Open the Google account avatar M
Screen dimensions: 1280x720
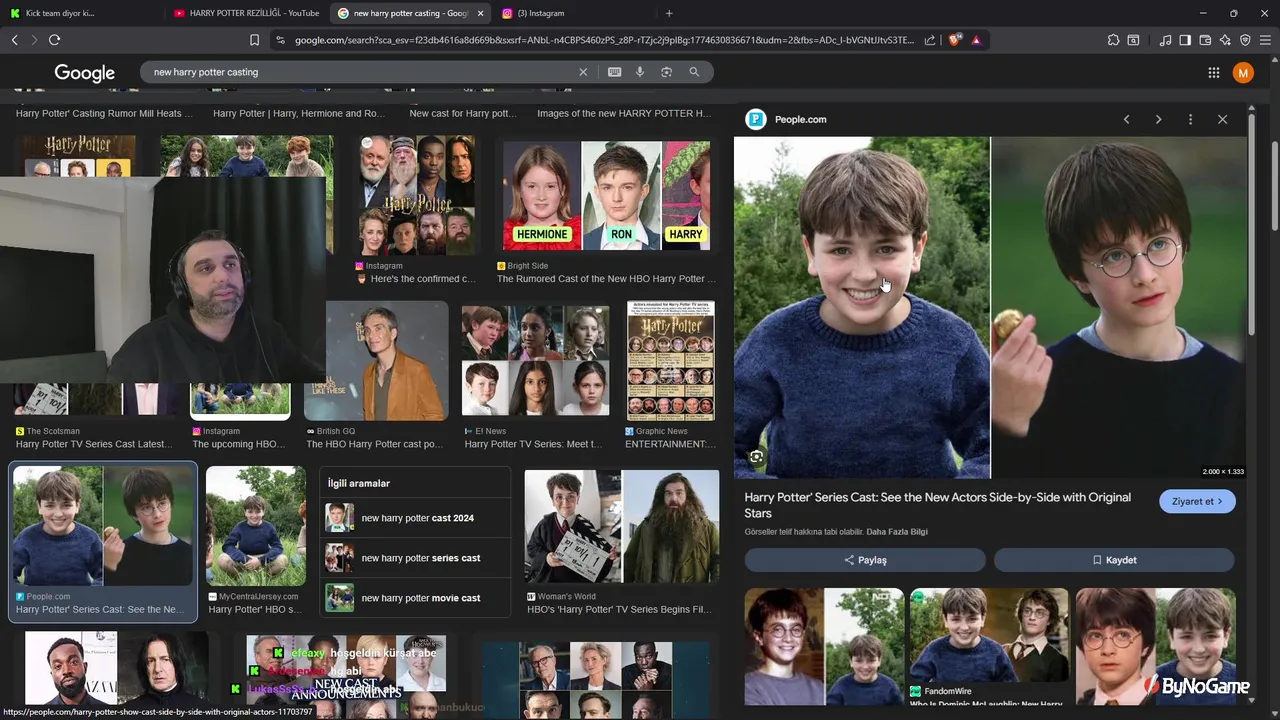point(1243,72)
